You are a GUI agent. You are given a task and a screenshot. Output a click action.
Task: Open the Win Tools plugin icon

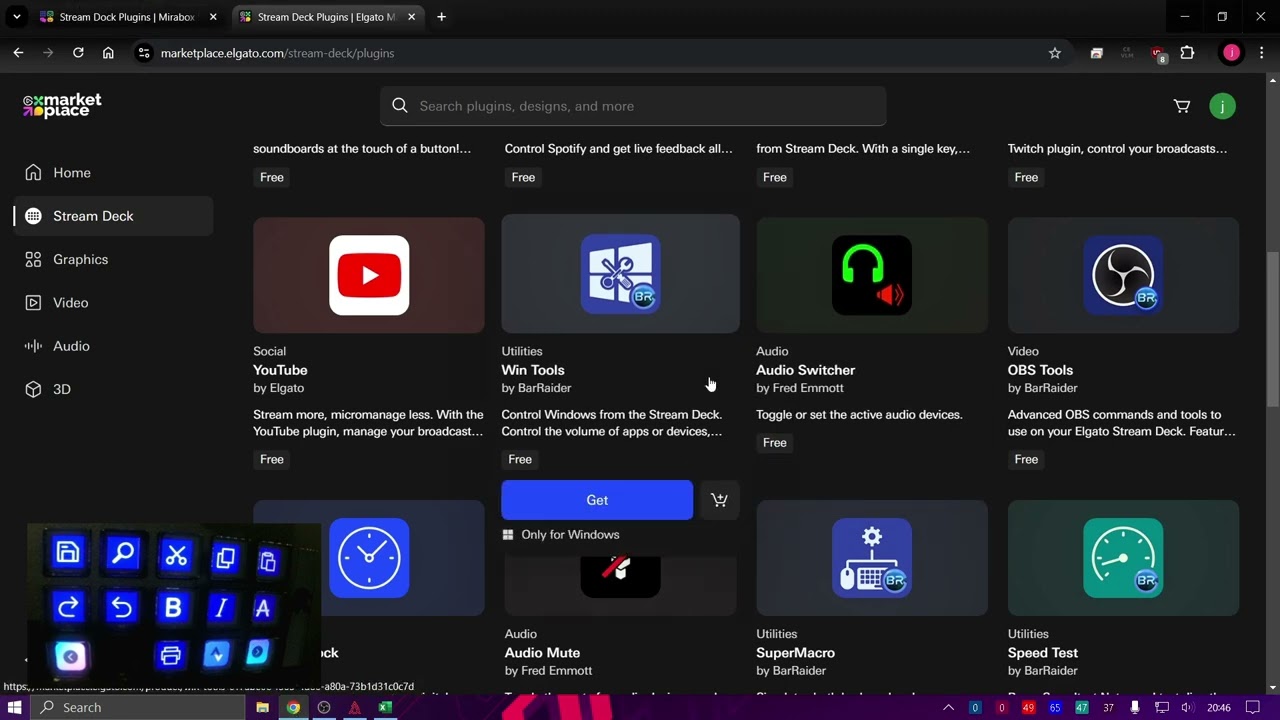620,275
